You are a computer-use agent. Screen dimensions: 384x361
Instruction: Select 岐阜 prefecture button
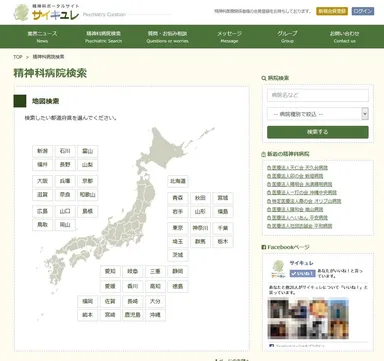(x=133, y=271)
